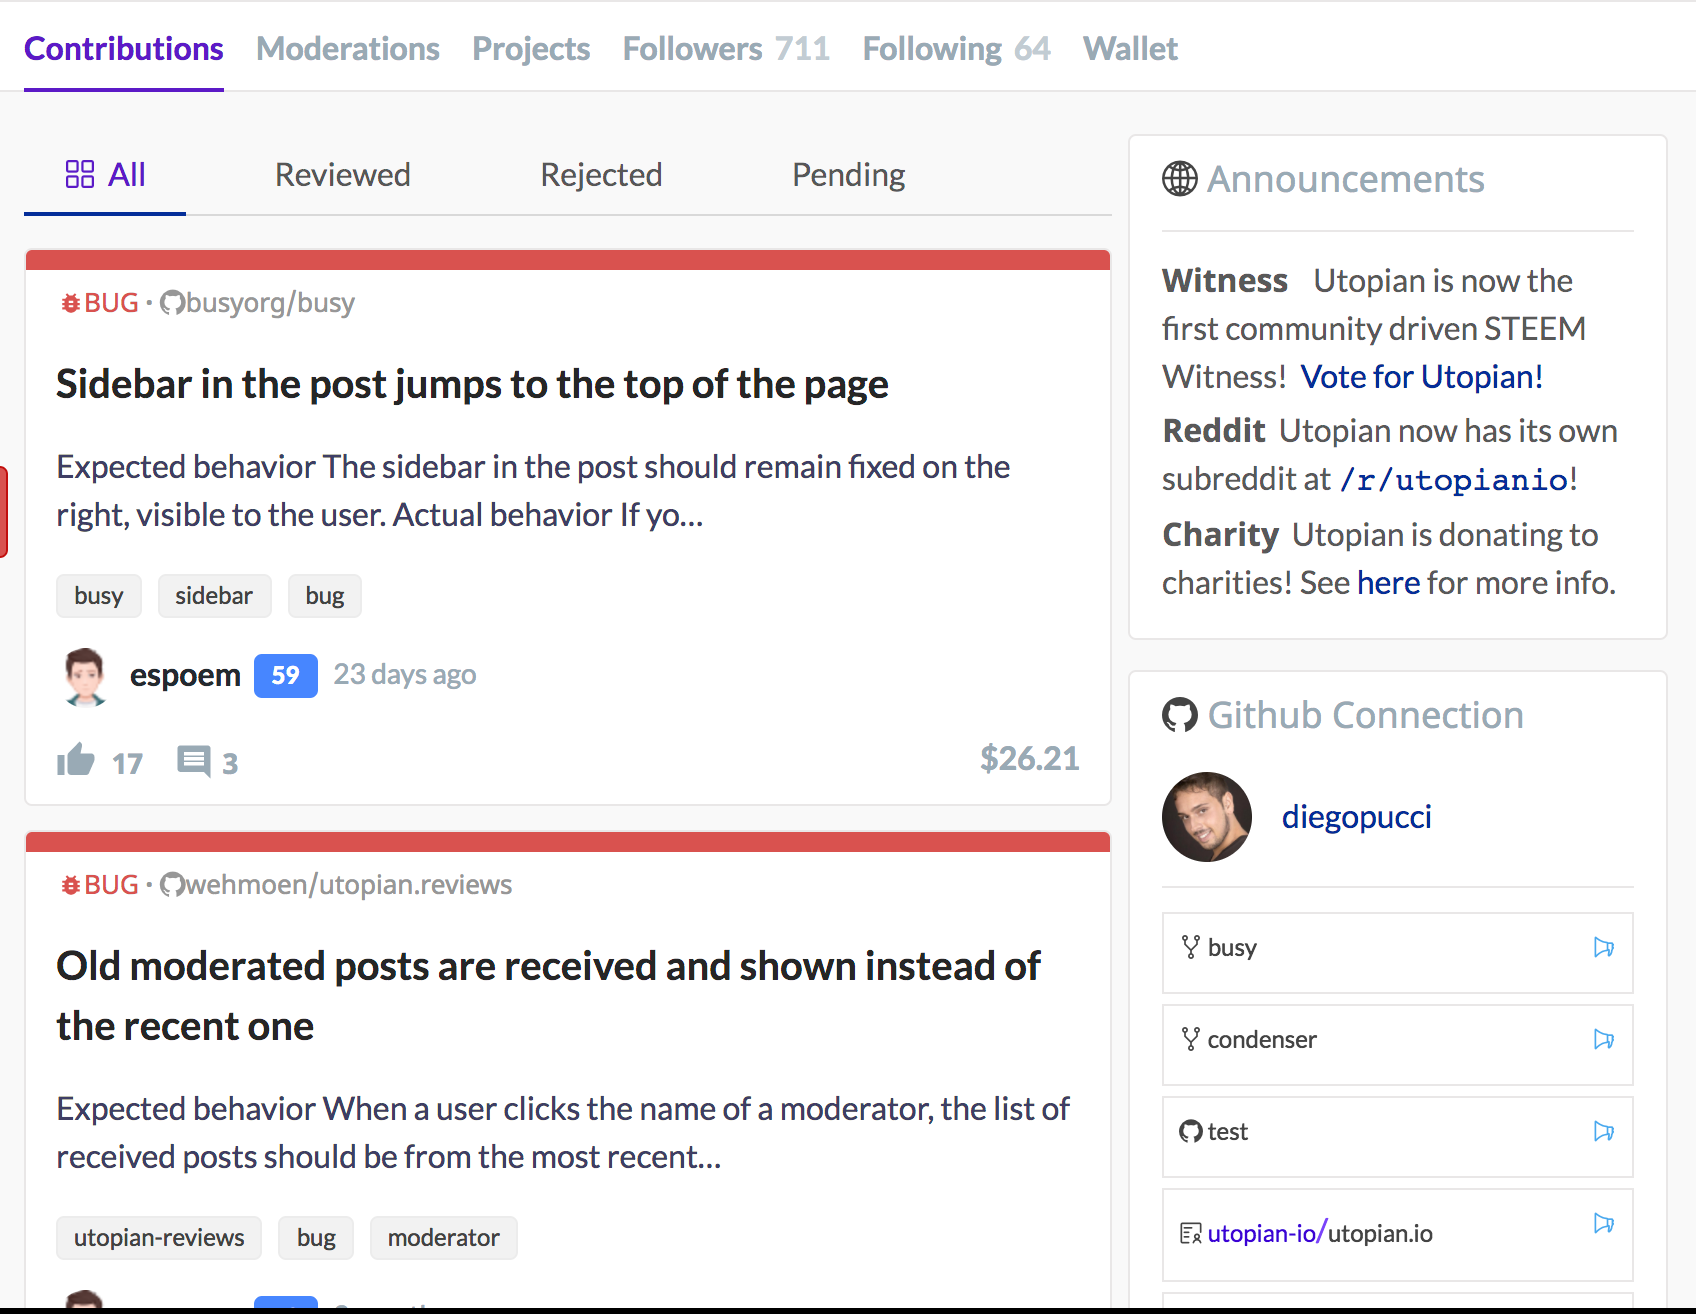Open the /r/utopianio subreddit link
Image resolution: width=1696 pixels, height=1314 pixels.
coord(1455,480)
